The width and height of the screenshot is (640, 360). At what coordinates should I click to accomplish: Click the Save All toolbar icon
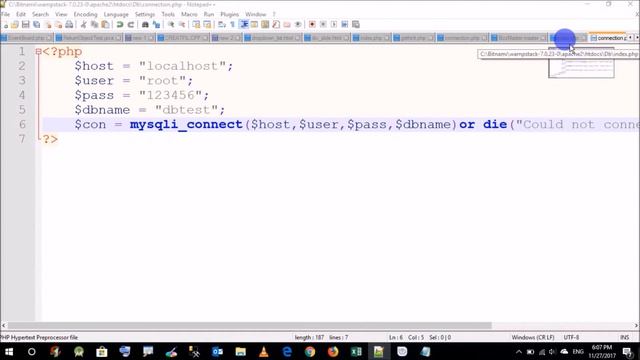[x=37, y=24]
